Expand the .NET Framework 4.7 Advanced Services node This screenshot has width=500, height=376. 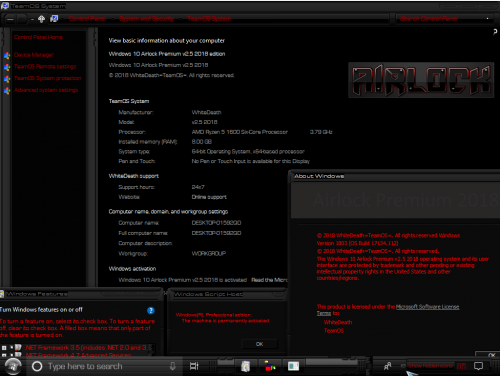(x=4, y=355)
